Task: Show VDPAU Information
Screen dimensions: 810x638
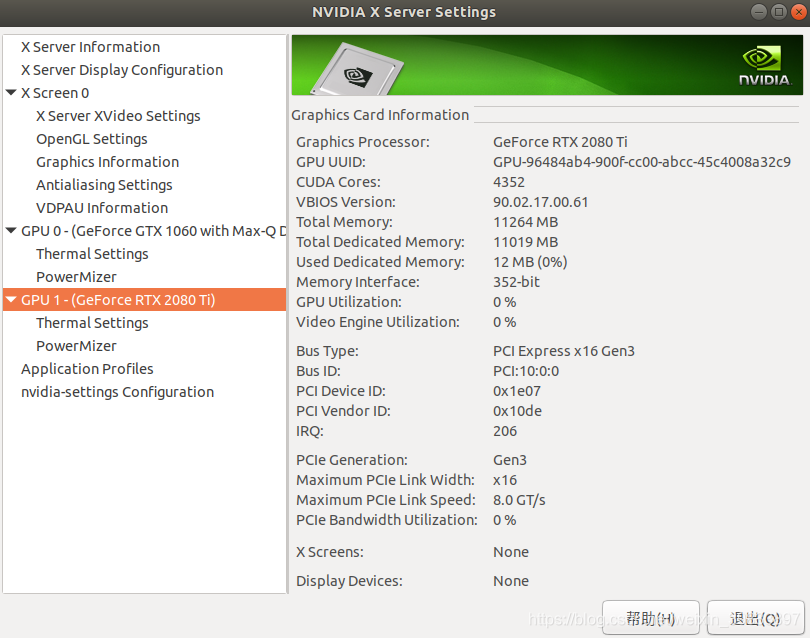Action: pos(102,208)
